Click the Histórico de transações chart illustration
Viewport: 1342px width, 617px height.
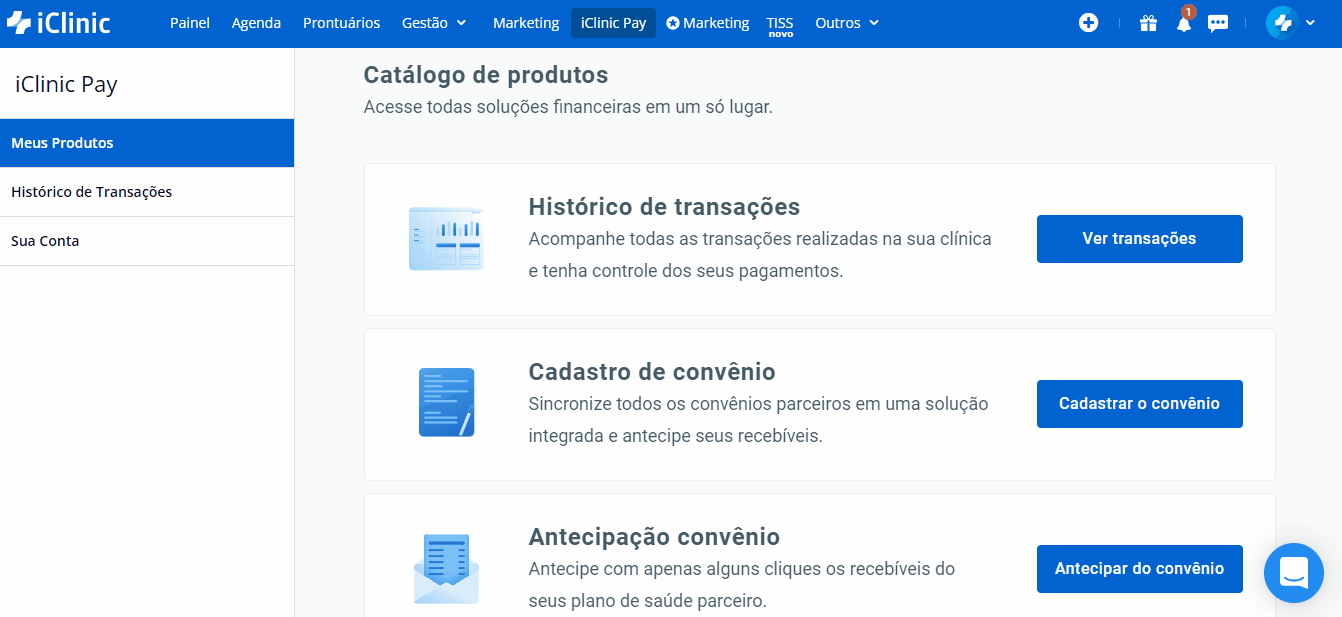pyautogui.click(x=446, y=239)
